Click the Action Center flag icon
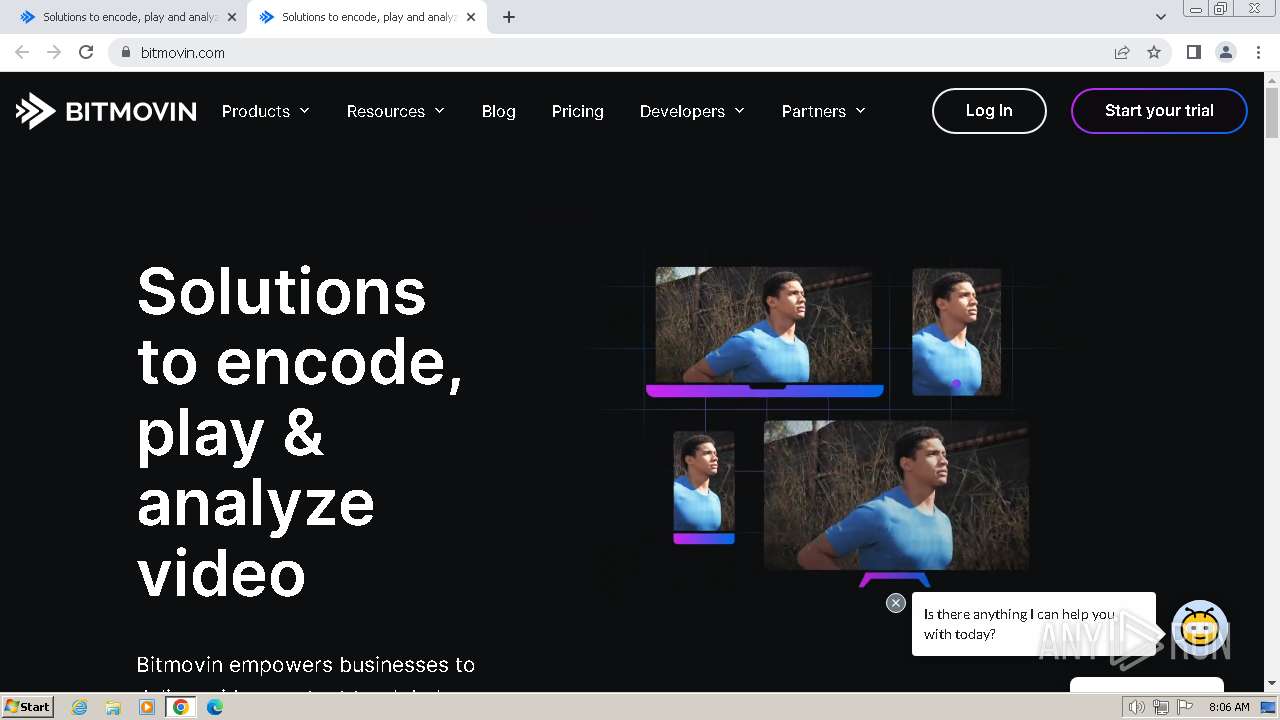The height and width of the screenshot is (720, 1280). click(1184, 707)
